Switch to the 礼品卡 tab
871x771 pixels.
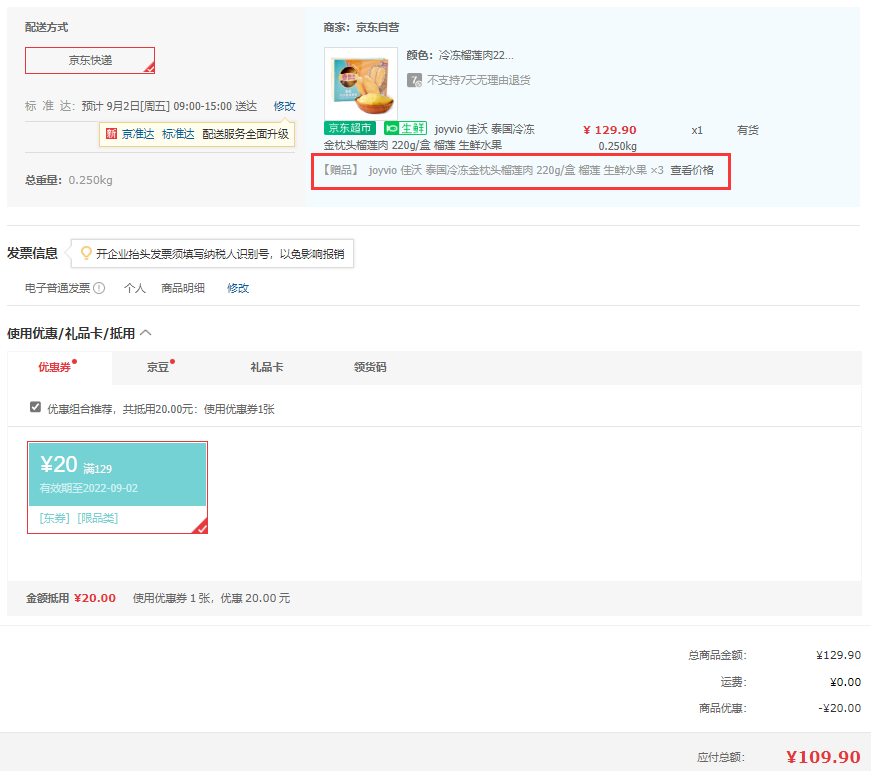(x=267, y=367)
